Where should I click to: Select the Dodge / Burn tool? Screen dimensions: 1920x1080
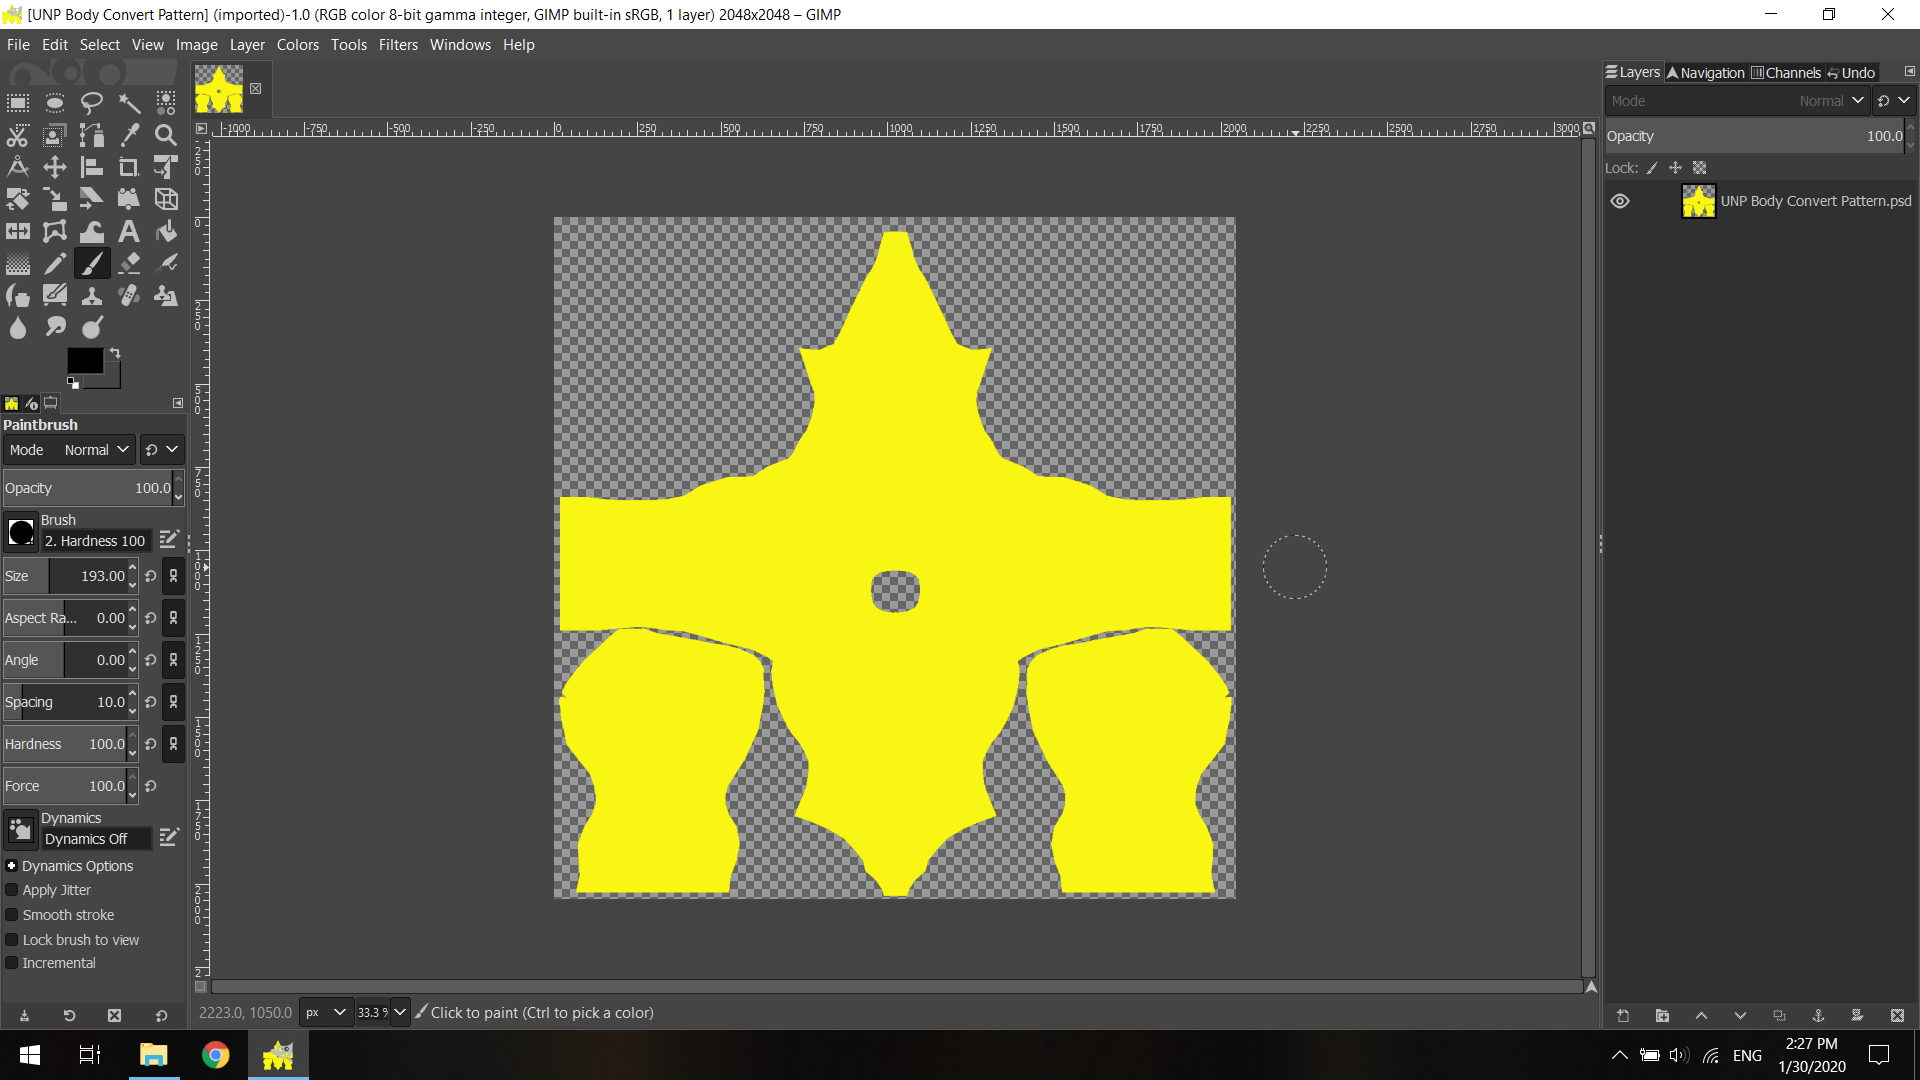point(92,327)
